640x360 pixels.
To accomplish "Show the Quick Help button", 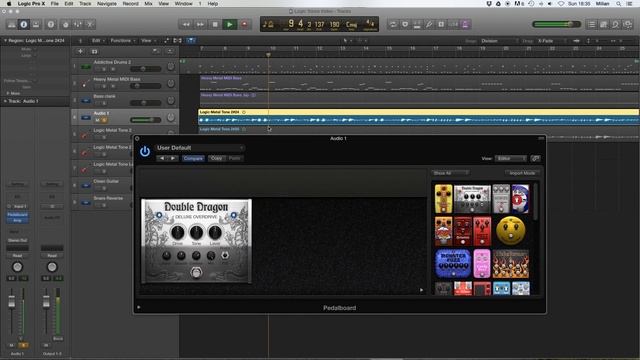I will pyautogui.click(x=51, y=24).
